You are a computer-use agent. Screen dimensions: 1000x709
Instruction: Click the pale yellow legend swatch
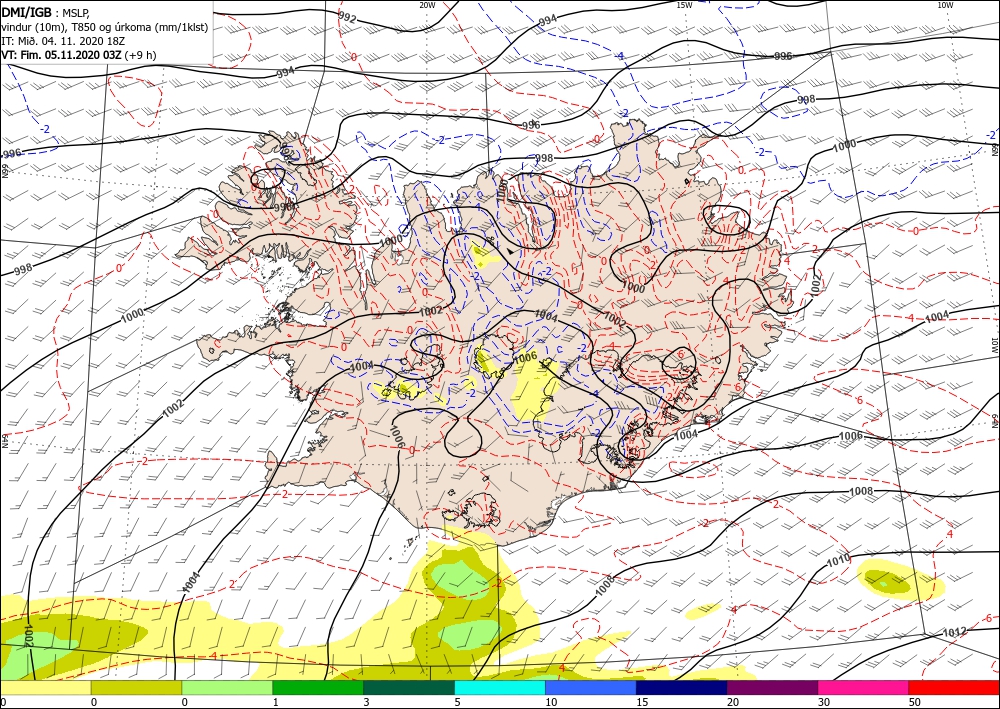[45, 687]
